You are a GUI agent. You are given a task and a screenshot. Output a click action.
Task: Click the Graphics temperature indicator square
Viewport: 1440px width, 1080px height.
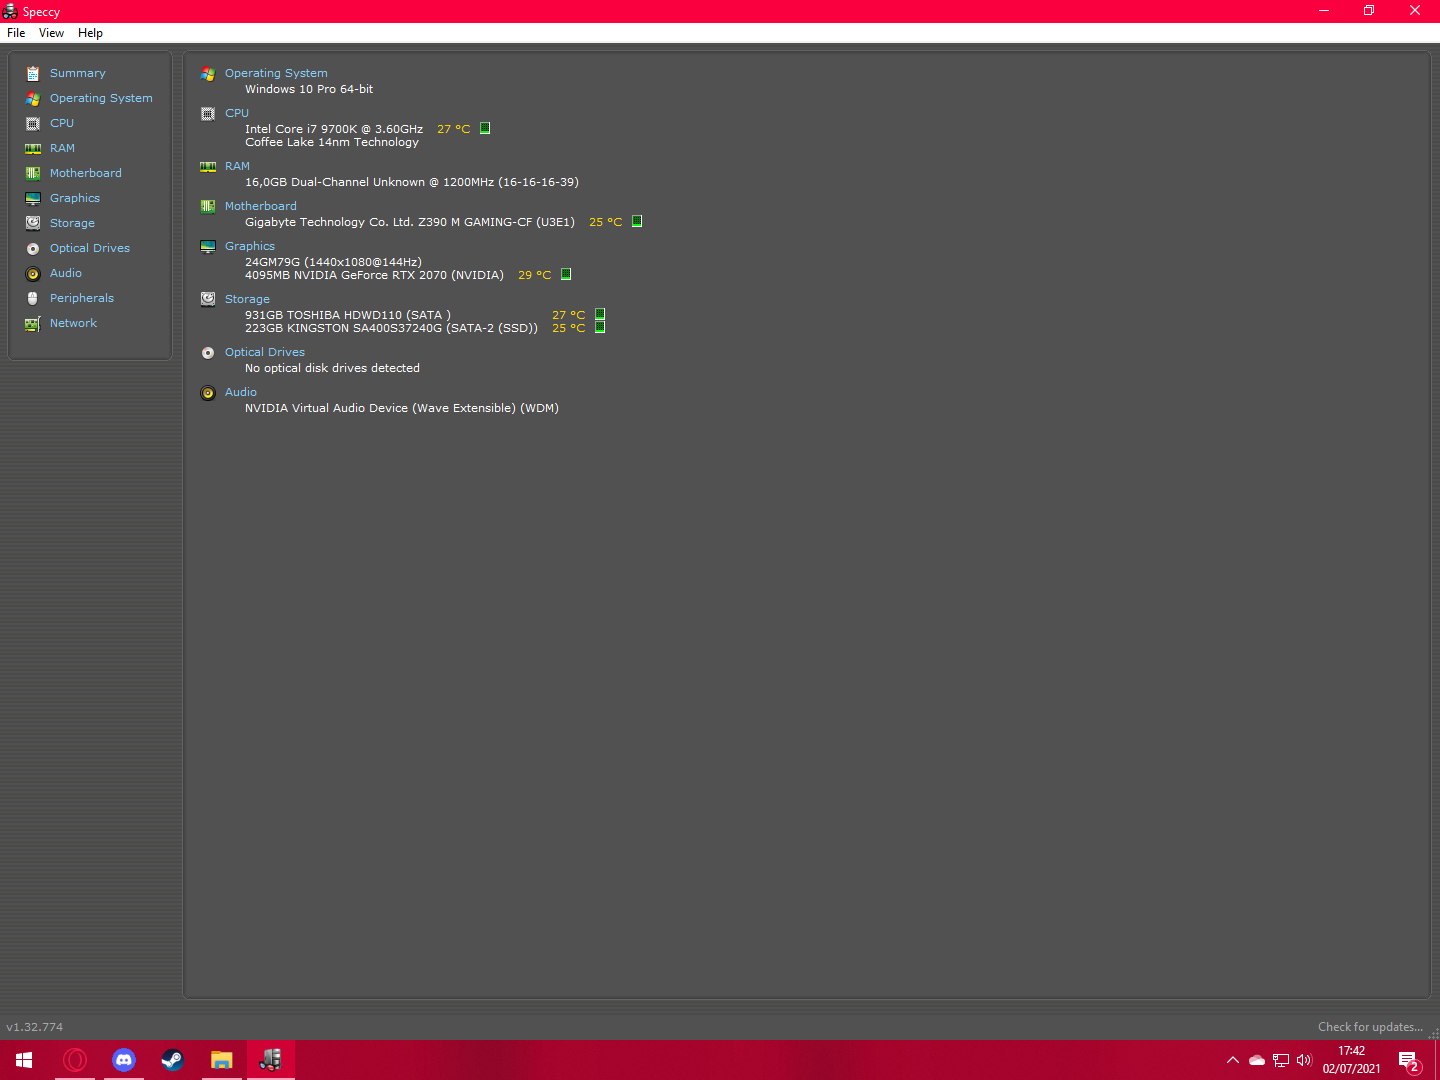(566, 274)
